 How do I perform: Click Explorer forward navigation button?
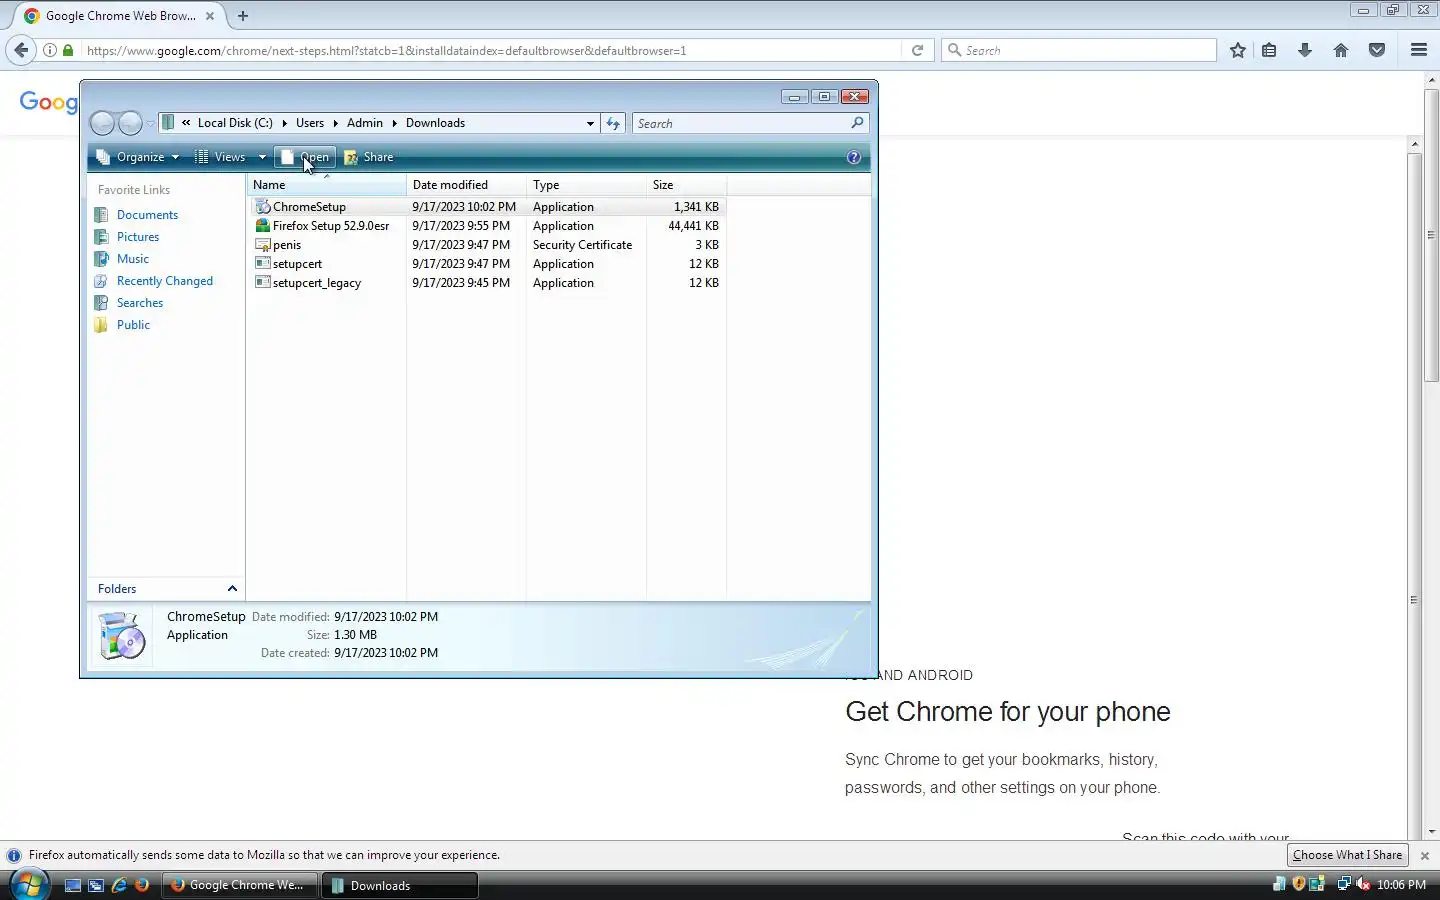(131, 123)
